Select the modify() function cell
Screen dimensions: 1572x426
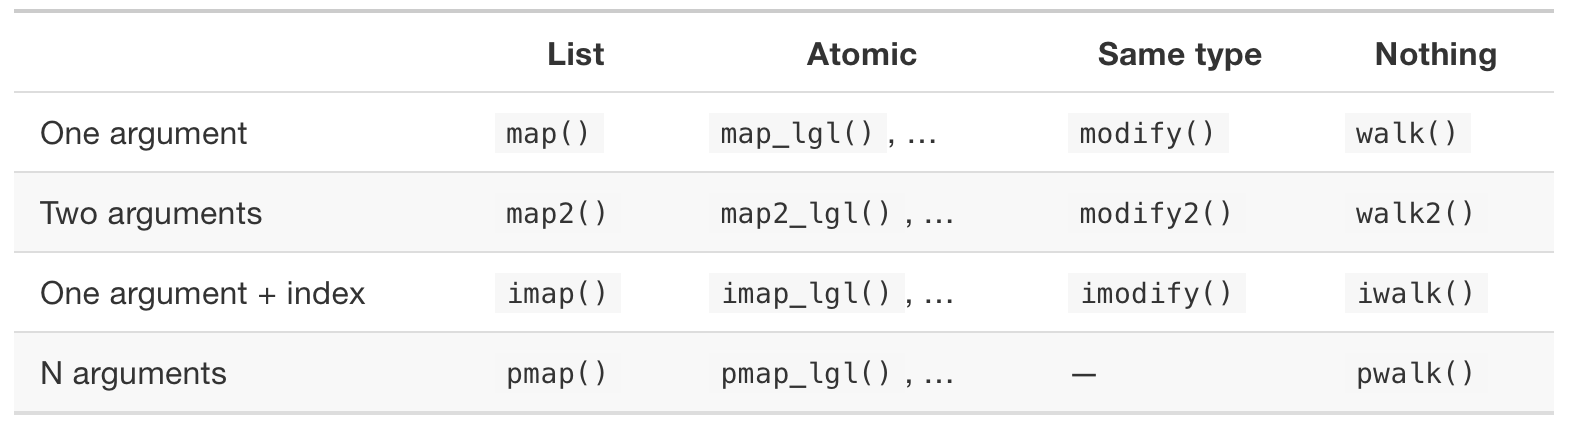1147,133
